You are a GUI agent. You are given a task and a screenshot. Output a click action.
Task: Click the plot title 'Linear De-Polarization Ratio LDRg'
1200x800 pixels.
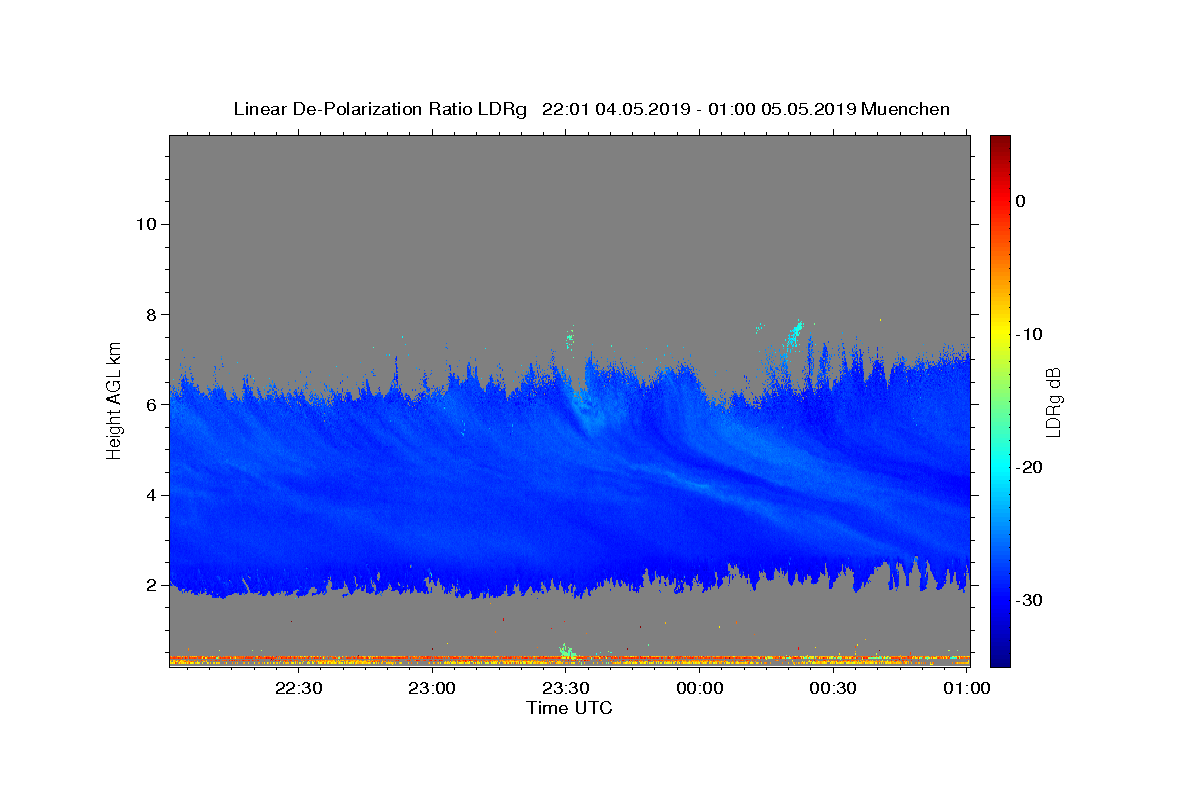[x=379, y=109]
